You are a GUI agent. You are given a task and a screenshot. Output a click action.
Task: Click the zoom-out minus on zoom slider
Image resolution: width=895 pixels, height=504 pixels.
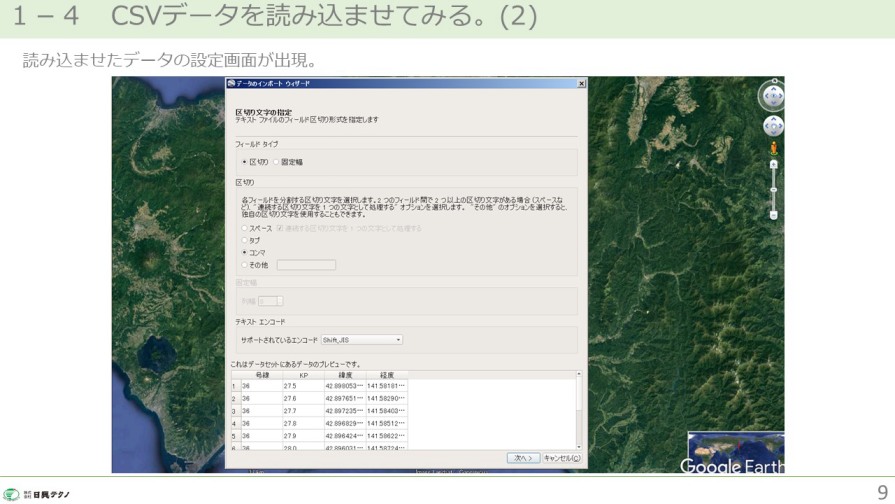[x=773, y=214]
